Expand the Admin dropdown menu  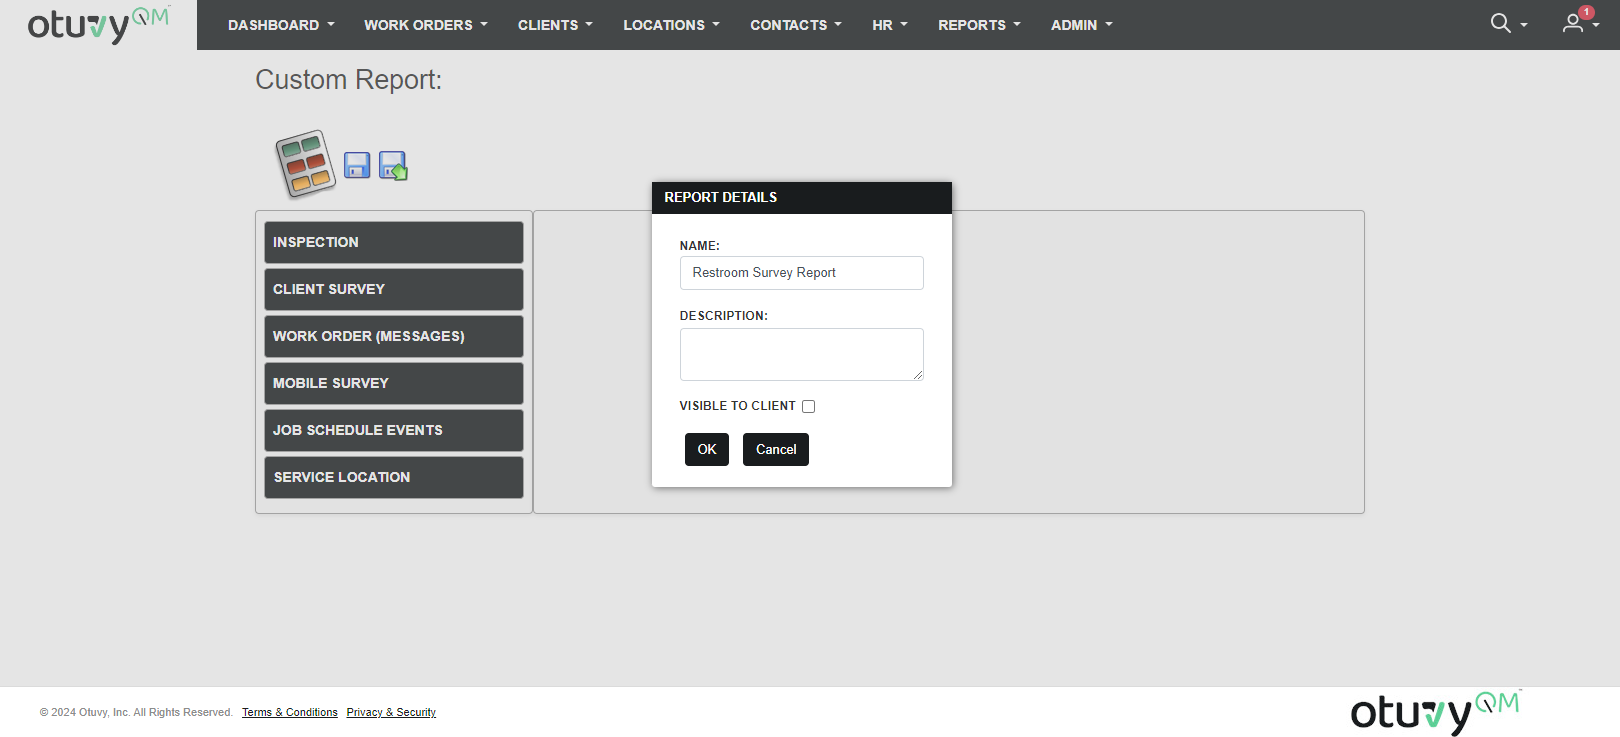coord(1082,25)
